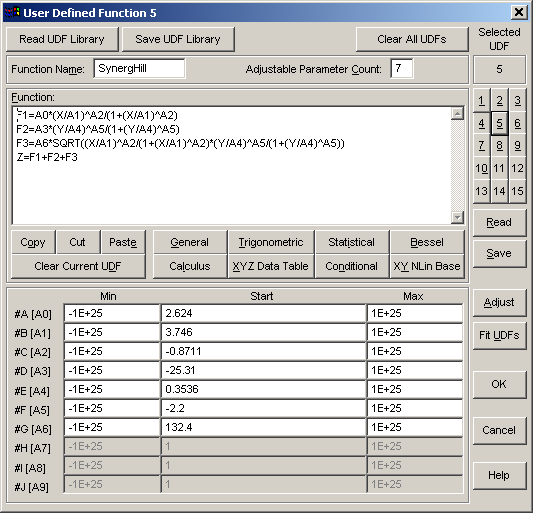Select UDF number 15
This screenshot has height=513, width=533.
(517, 191)
